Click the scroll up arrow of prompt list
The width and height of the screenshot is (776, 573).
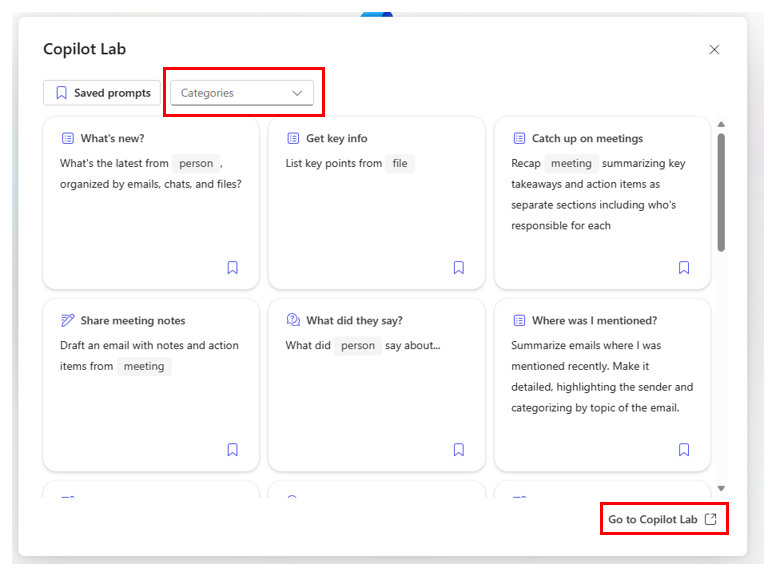(721, 124)
